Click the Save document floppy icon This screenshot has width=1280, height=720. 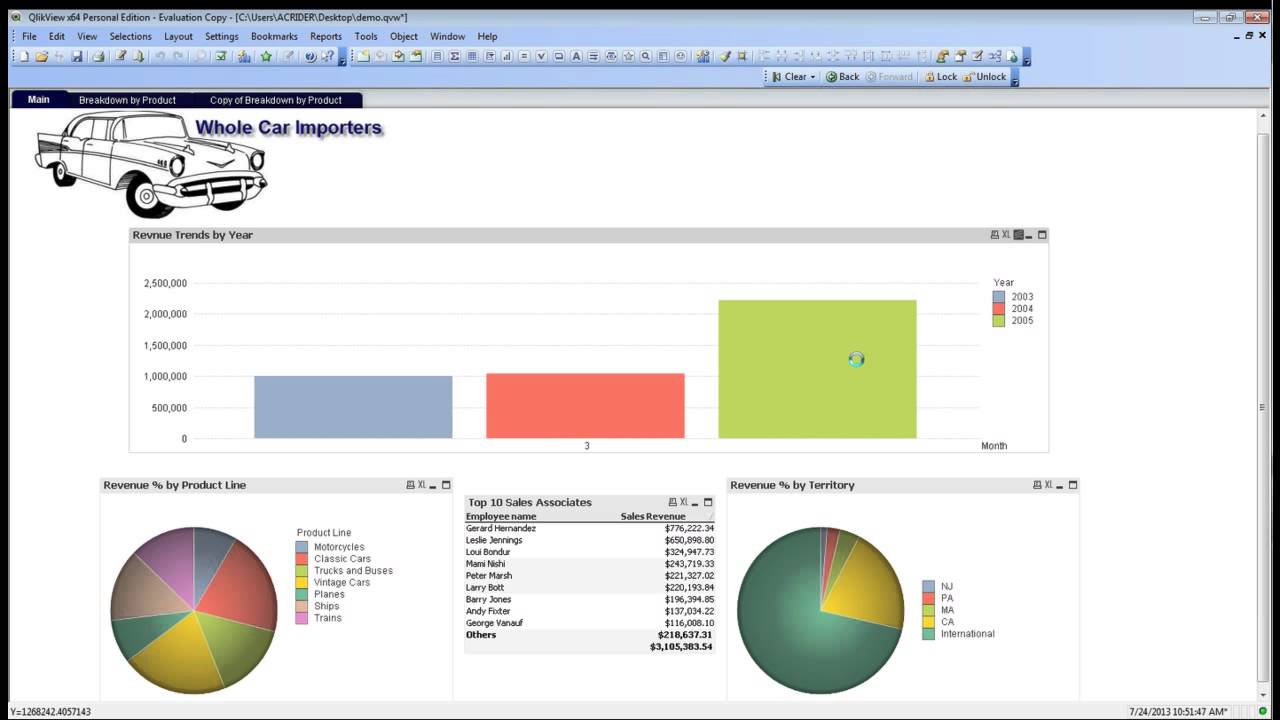77,56
